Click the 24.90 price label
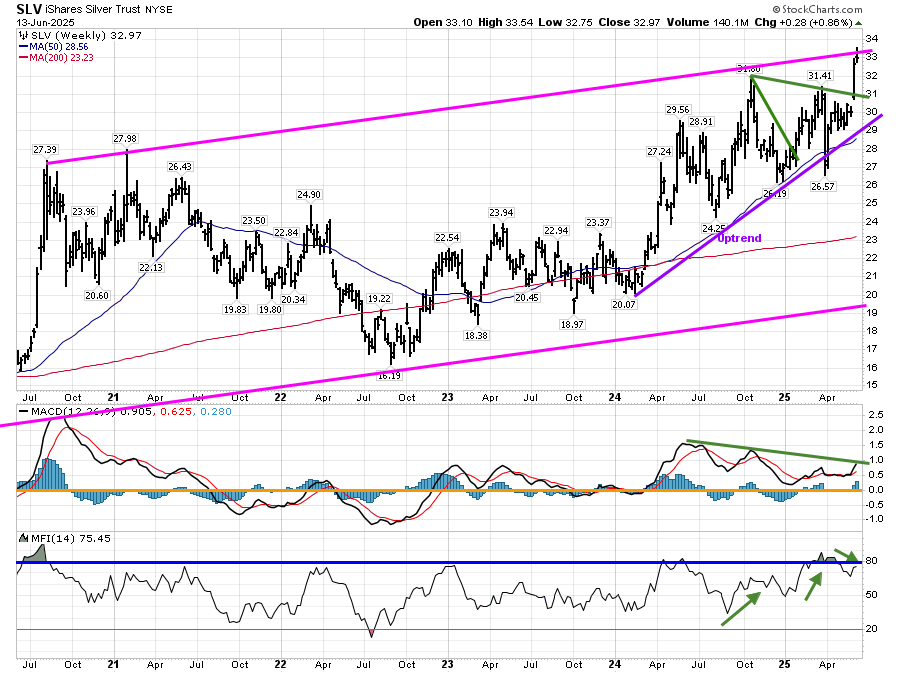 click(309, 194)
